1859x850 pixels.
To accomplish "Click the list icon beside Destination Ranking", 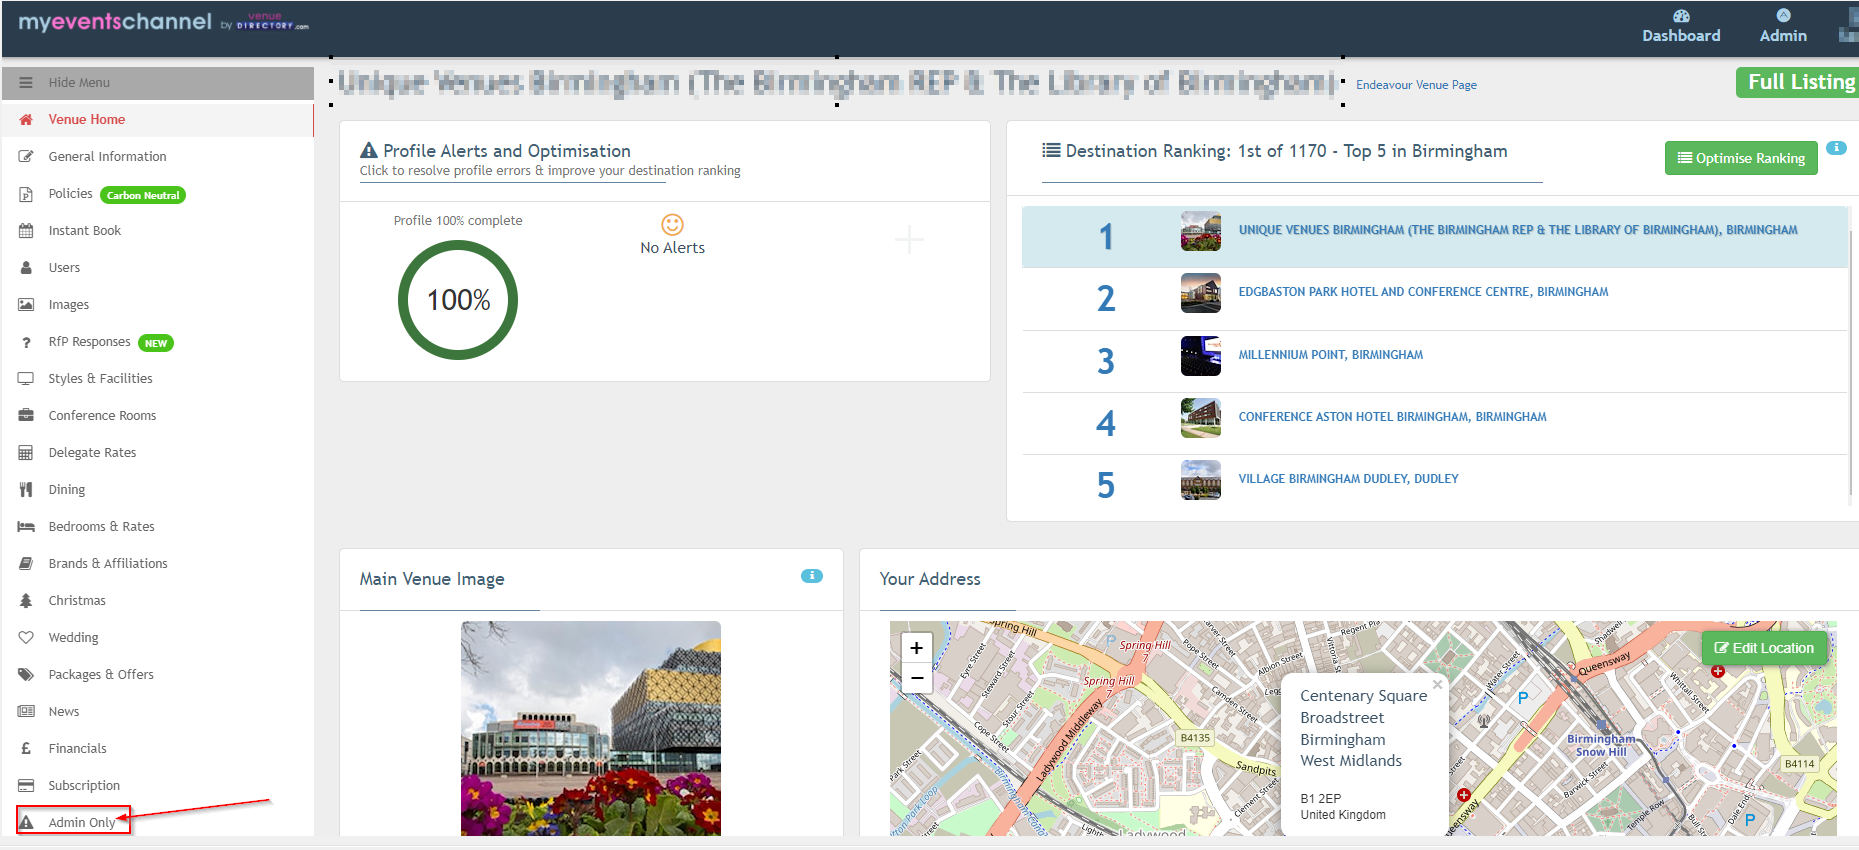I will point(1051,150).
